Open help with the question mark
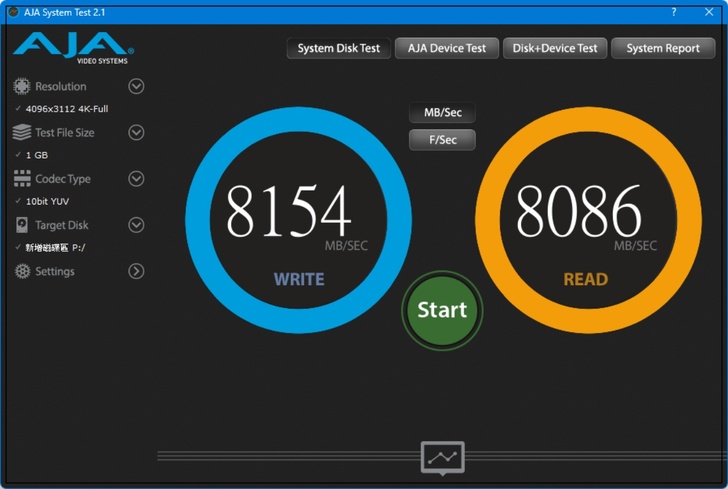Screen dimensions: 728x489 coord(674,12)
